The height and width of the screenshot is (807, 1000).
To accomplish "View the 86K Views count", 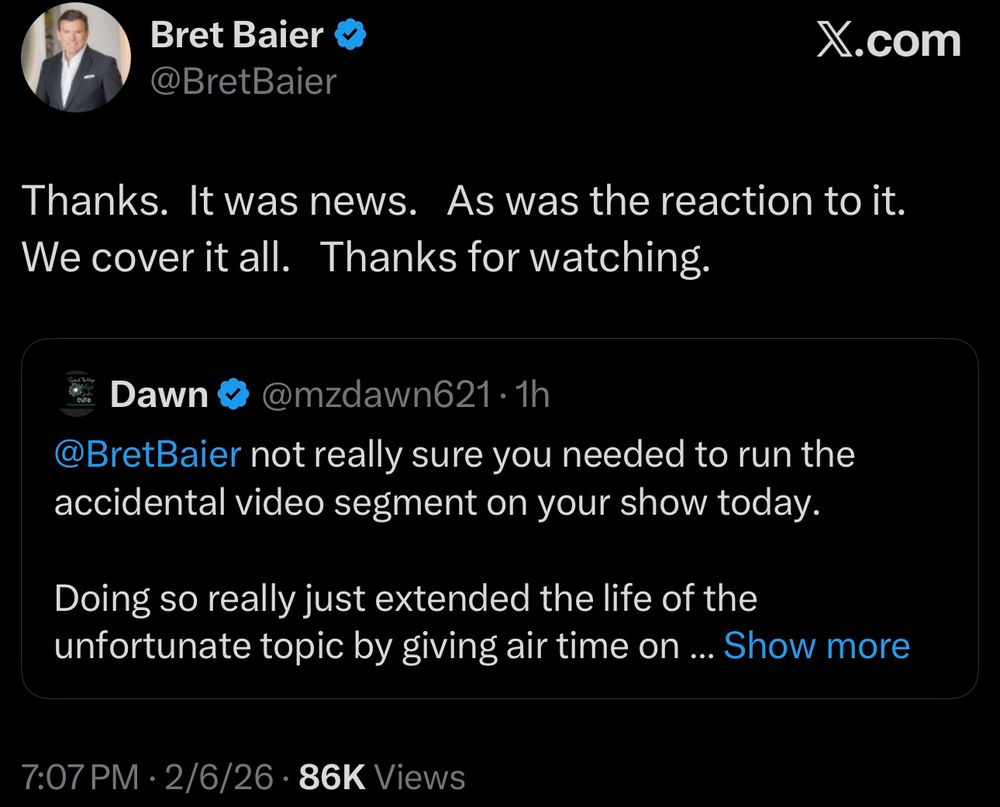I will click(380, 777).
